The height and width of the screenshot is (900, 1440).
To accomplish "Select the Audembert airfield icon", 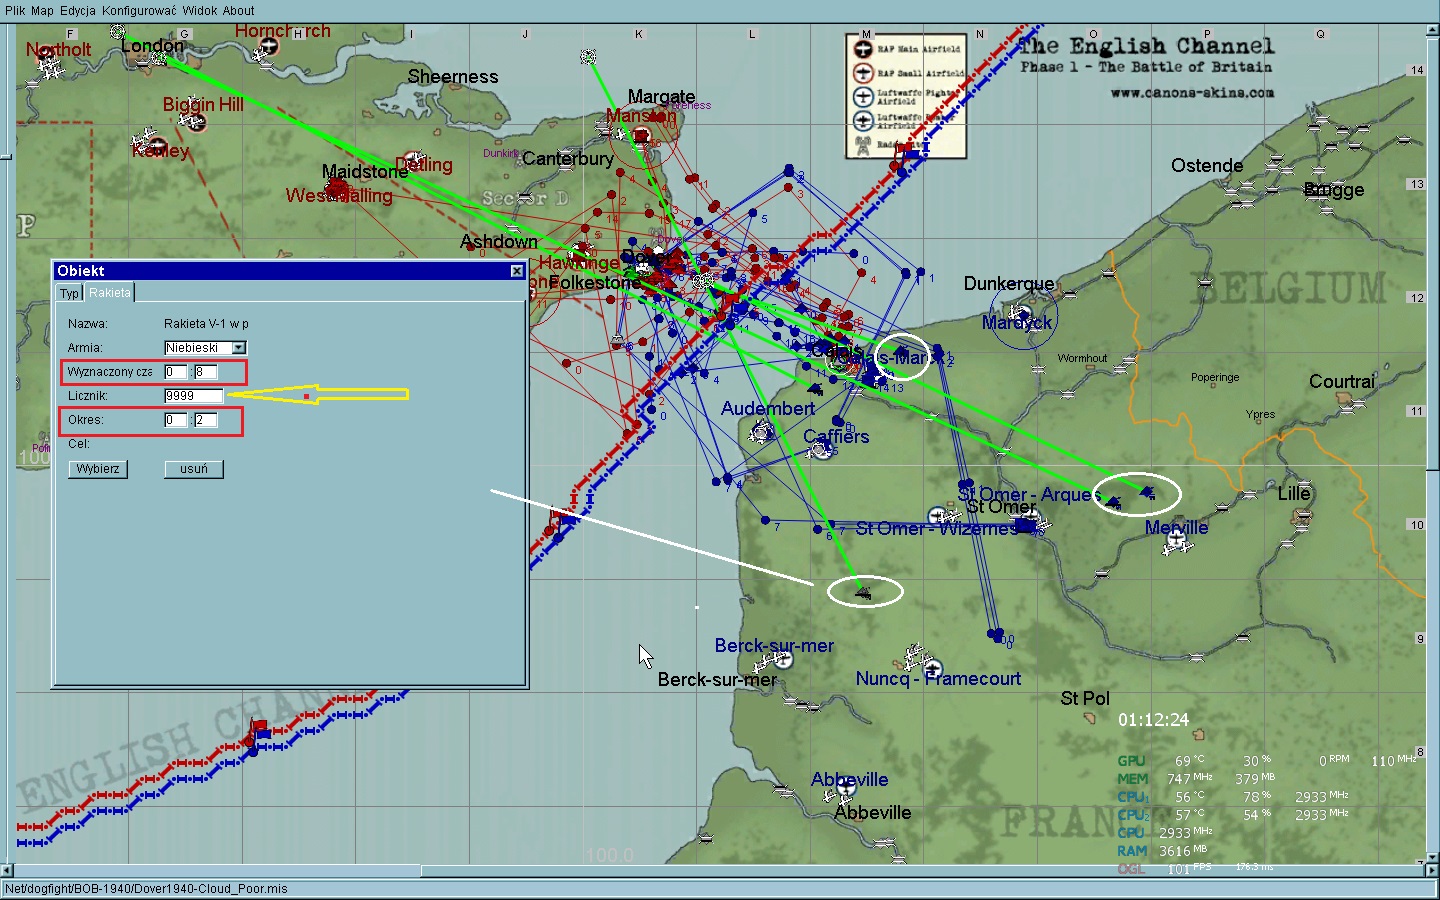I will coord(763,431).
